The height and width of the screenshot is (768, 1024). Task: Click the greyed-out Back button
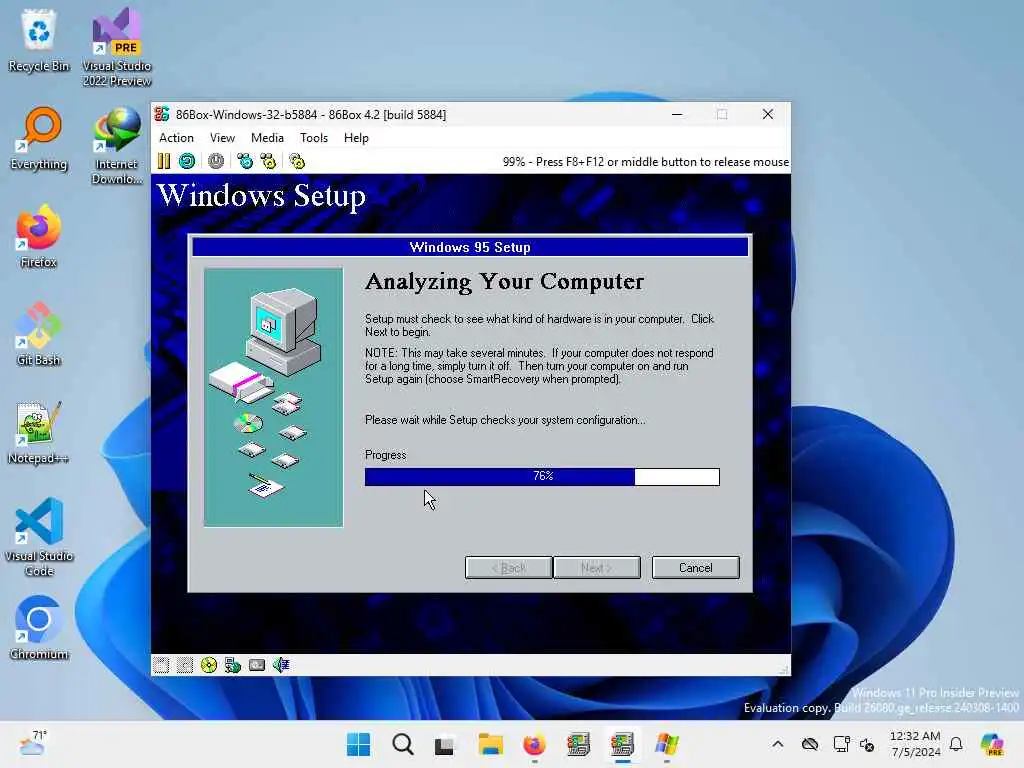click(509, 568)
